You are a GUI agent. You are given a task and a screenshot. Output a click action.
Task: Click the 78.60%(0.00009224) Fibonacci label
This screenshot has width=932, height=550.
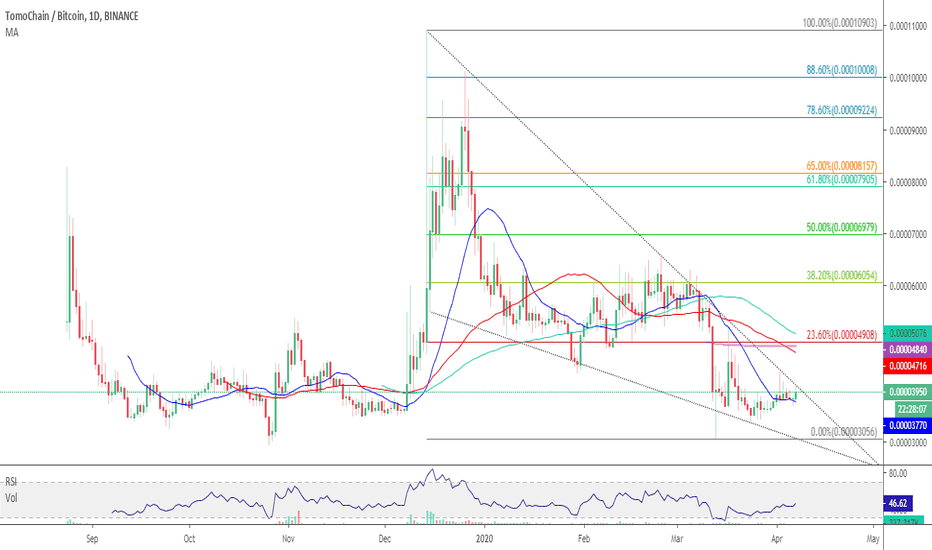tap(841, 111)
